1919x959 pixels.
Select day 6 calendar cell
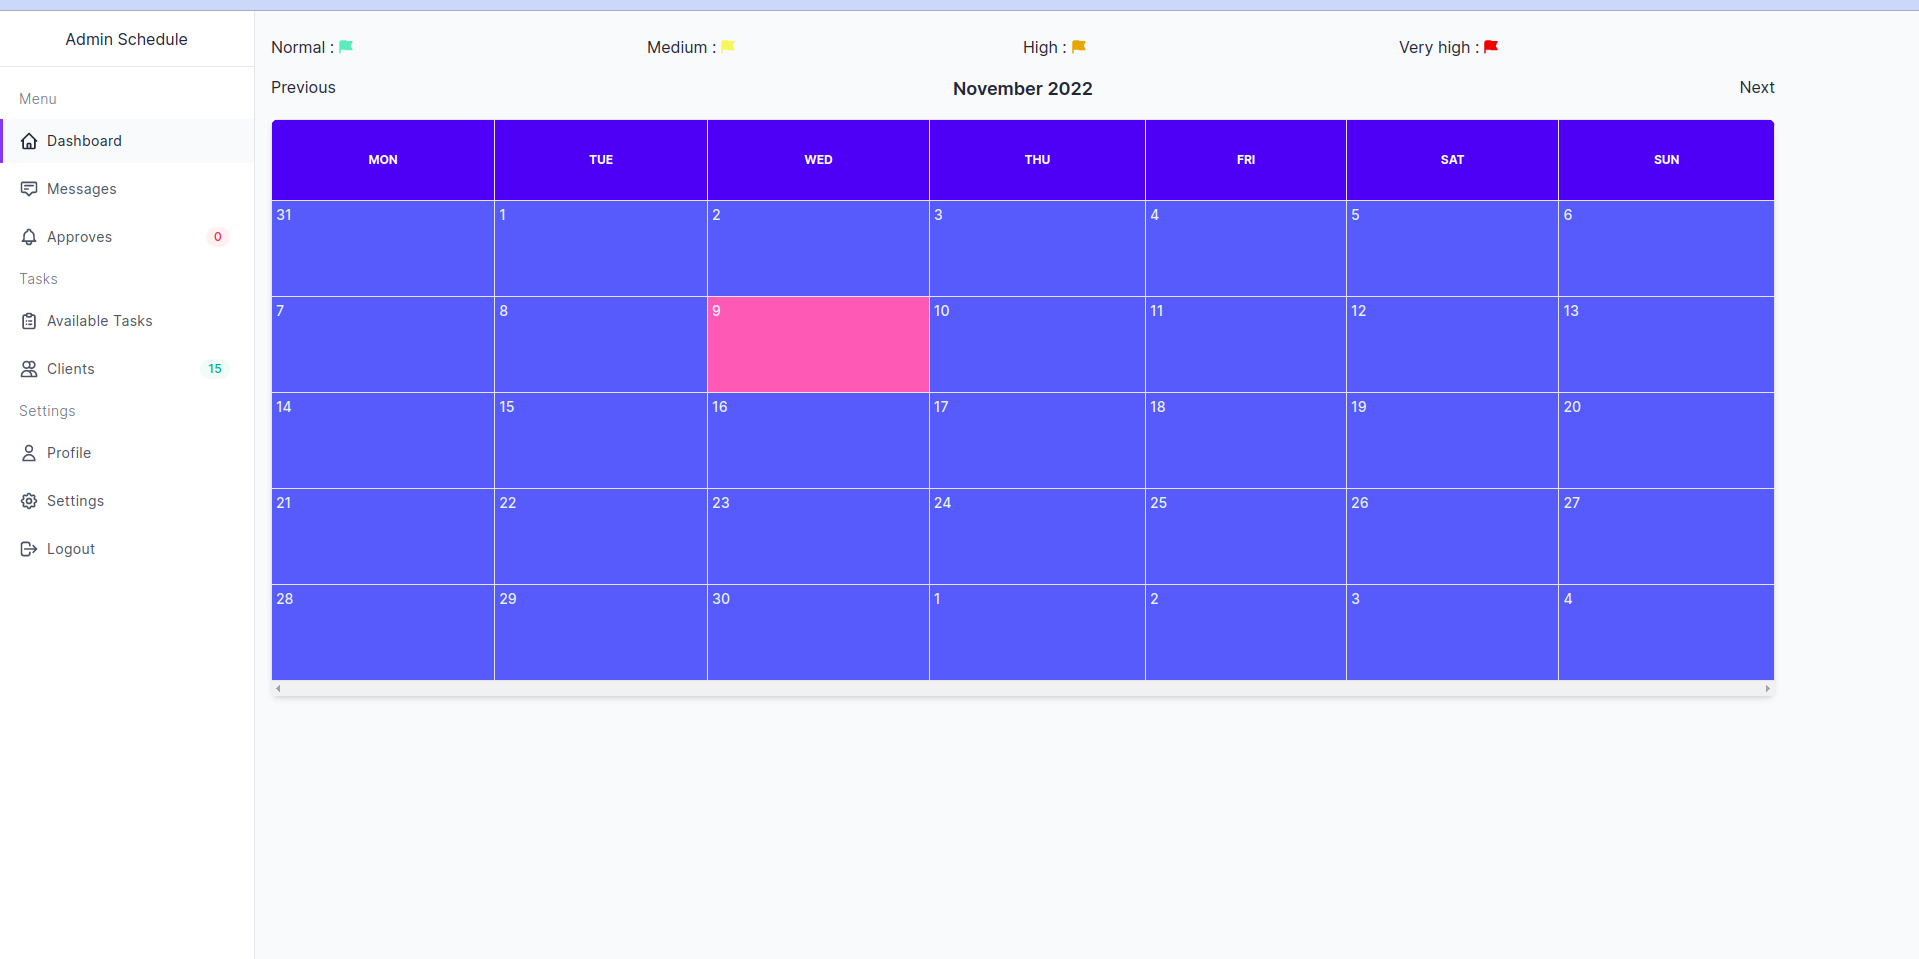point(1666,248)
